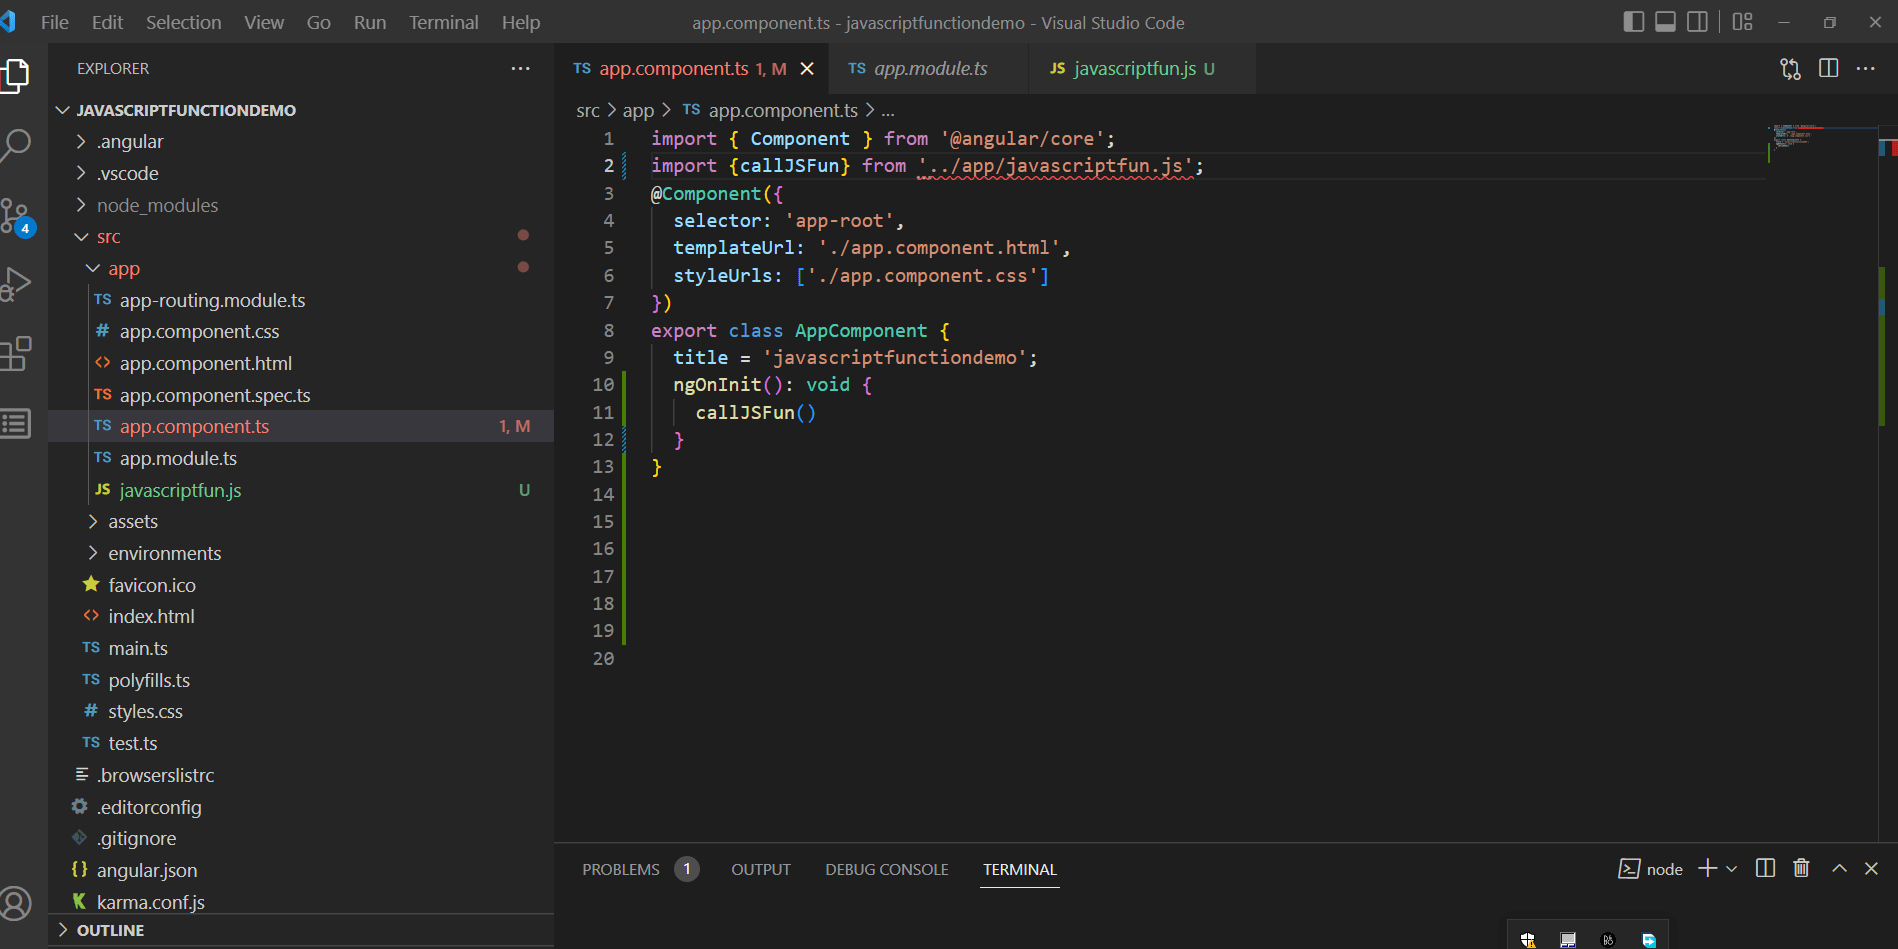Open the Extensions view icon
The width and height of the screenshot is (1898, 949).
tap(17, 353)
